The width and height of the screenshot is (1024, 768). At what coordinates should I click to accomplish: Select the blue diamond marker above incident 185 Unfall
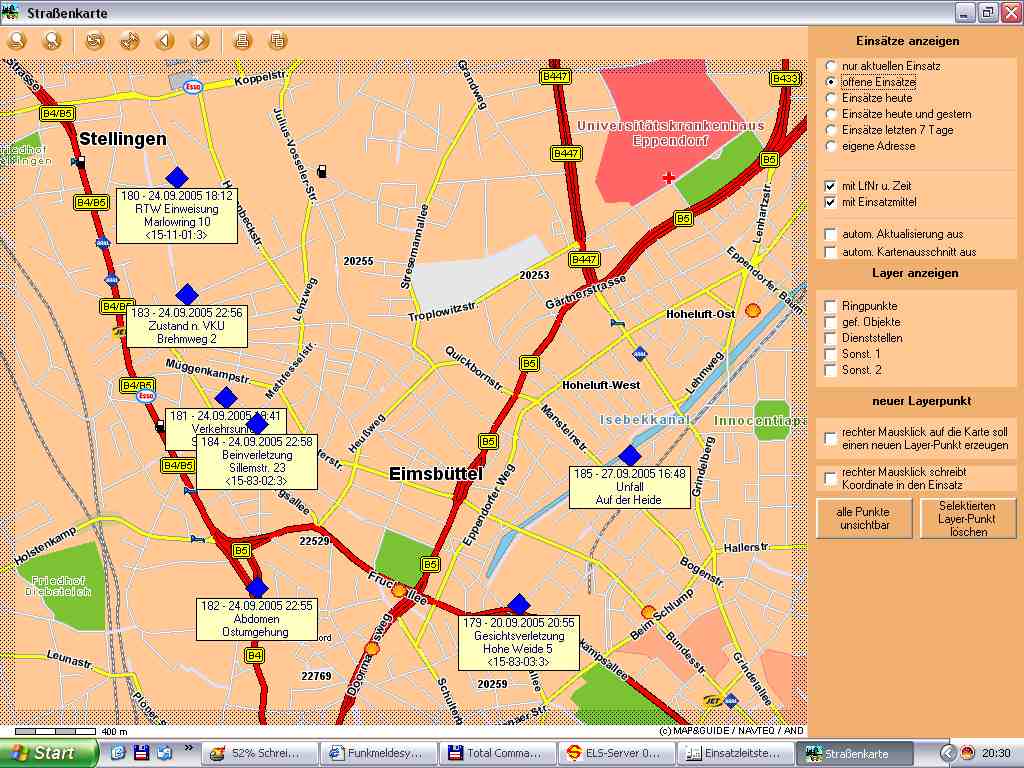point(629,455)
